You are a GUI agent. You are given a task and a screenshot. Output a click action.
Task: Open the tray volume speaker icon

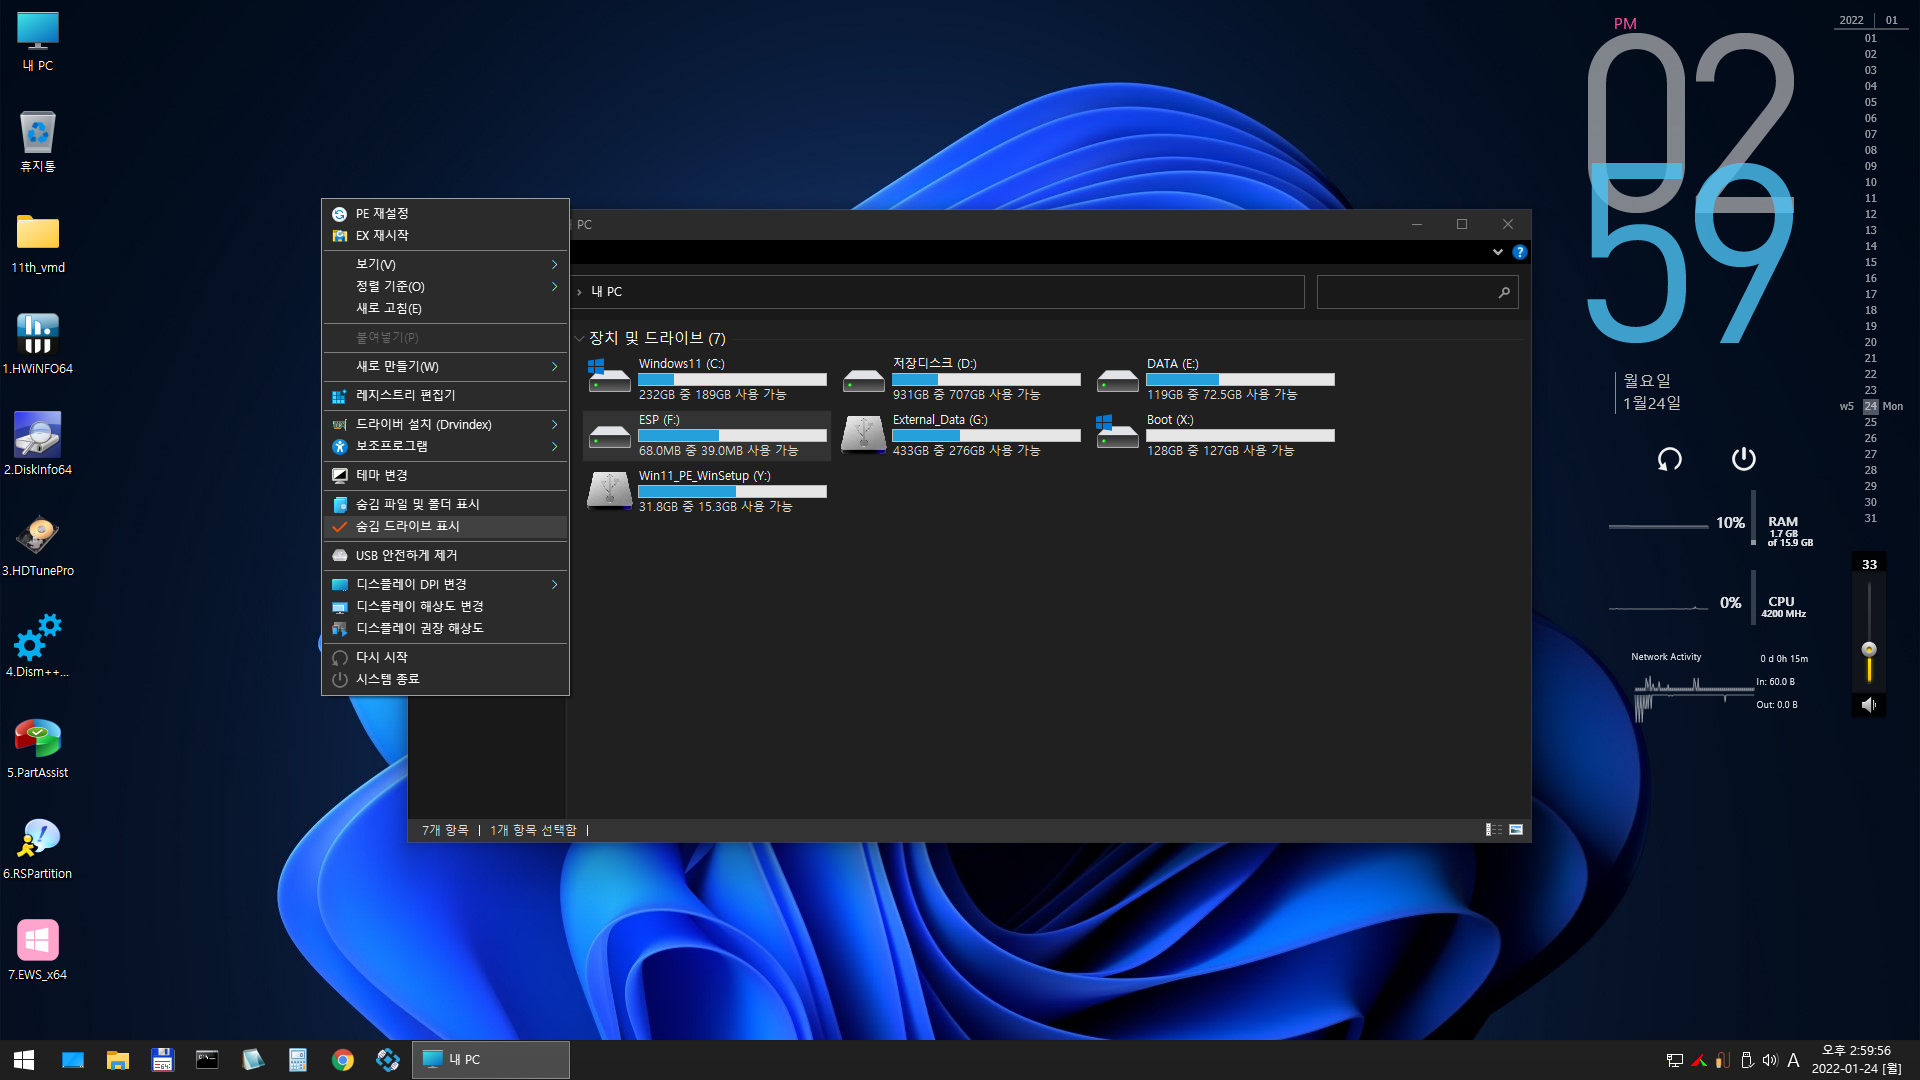1770,1060
